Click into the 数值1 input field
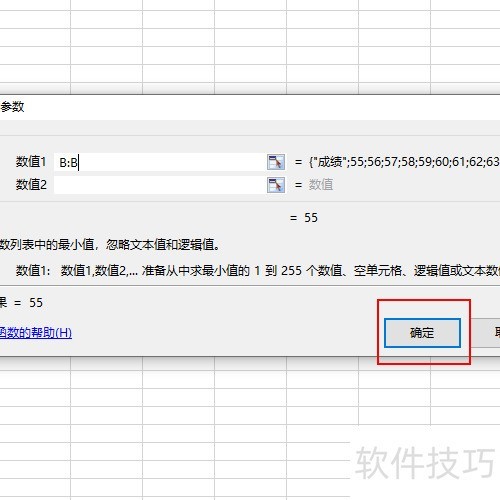500x500 pixels. coord(160,162)
